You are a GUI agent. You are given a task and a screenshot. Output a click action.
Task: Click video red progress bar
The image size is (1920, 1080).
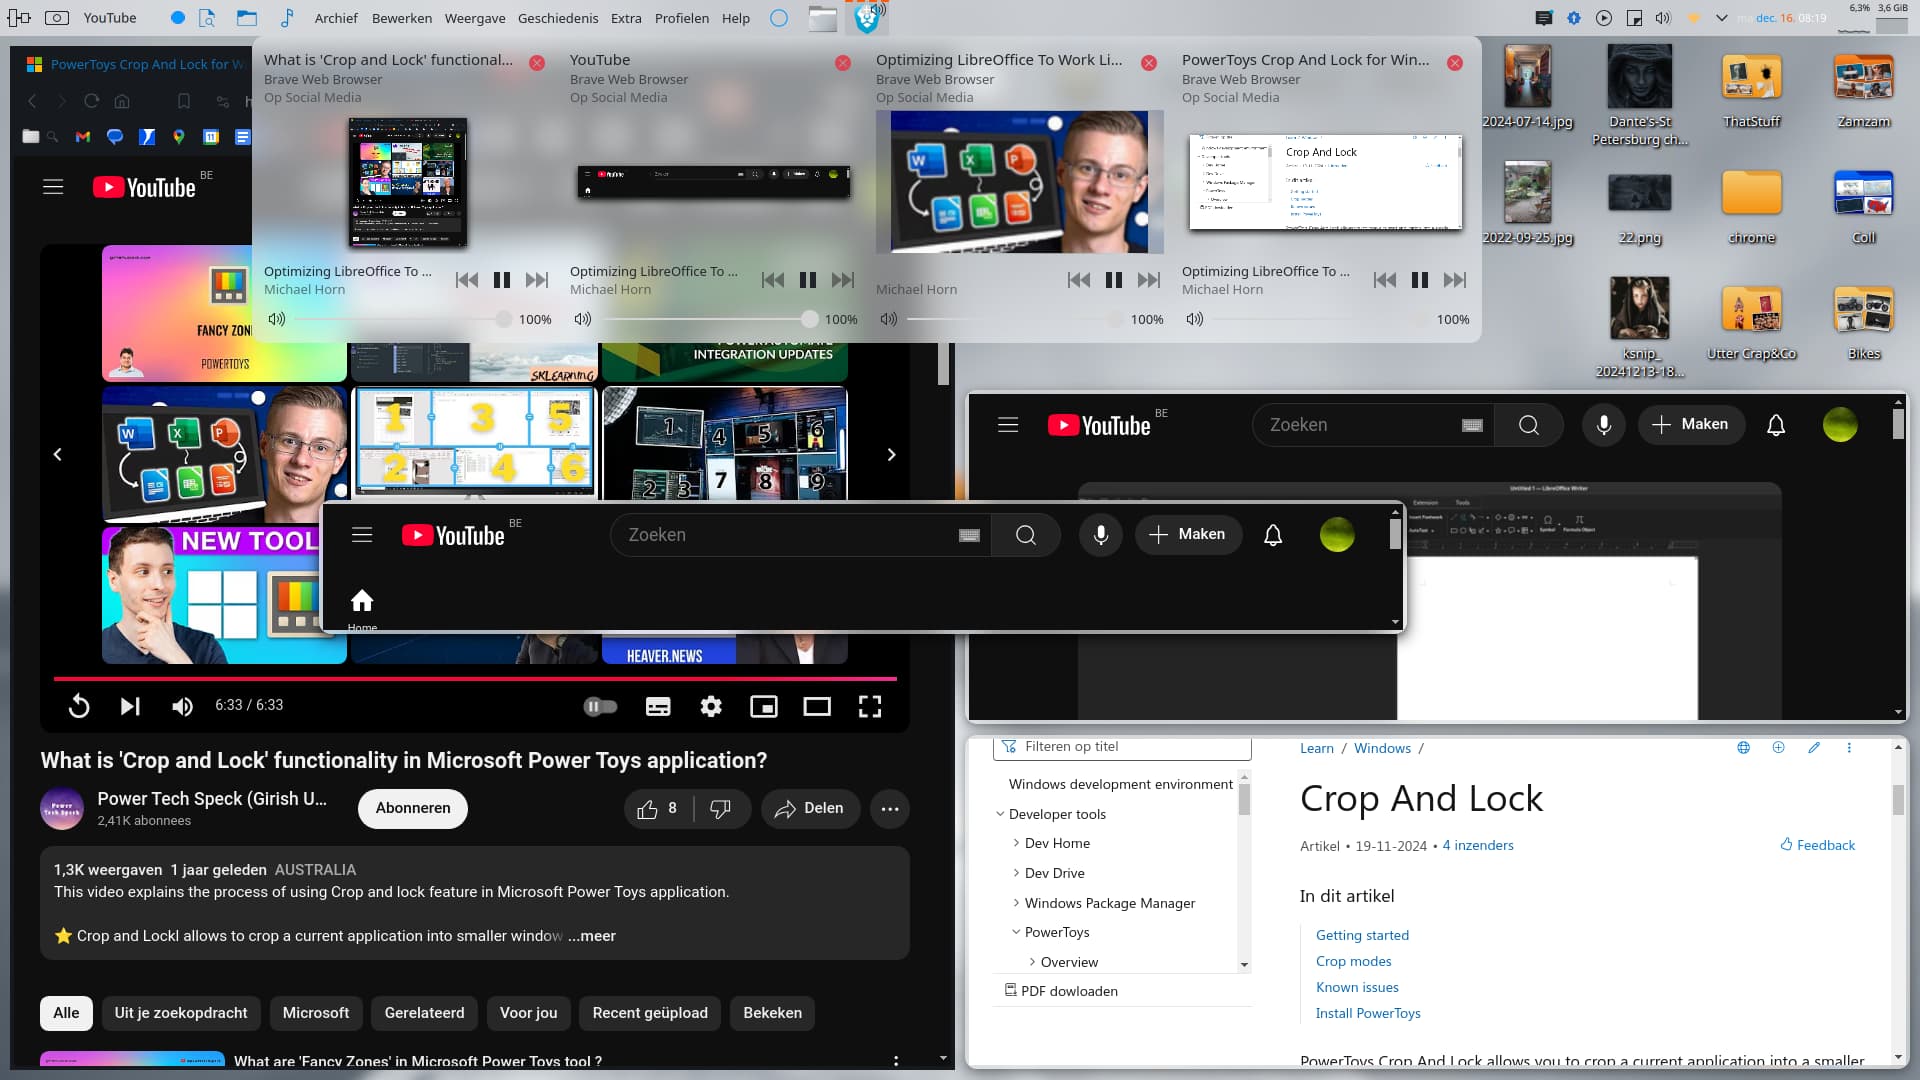pyautogui.click(x=475, y=679)
